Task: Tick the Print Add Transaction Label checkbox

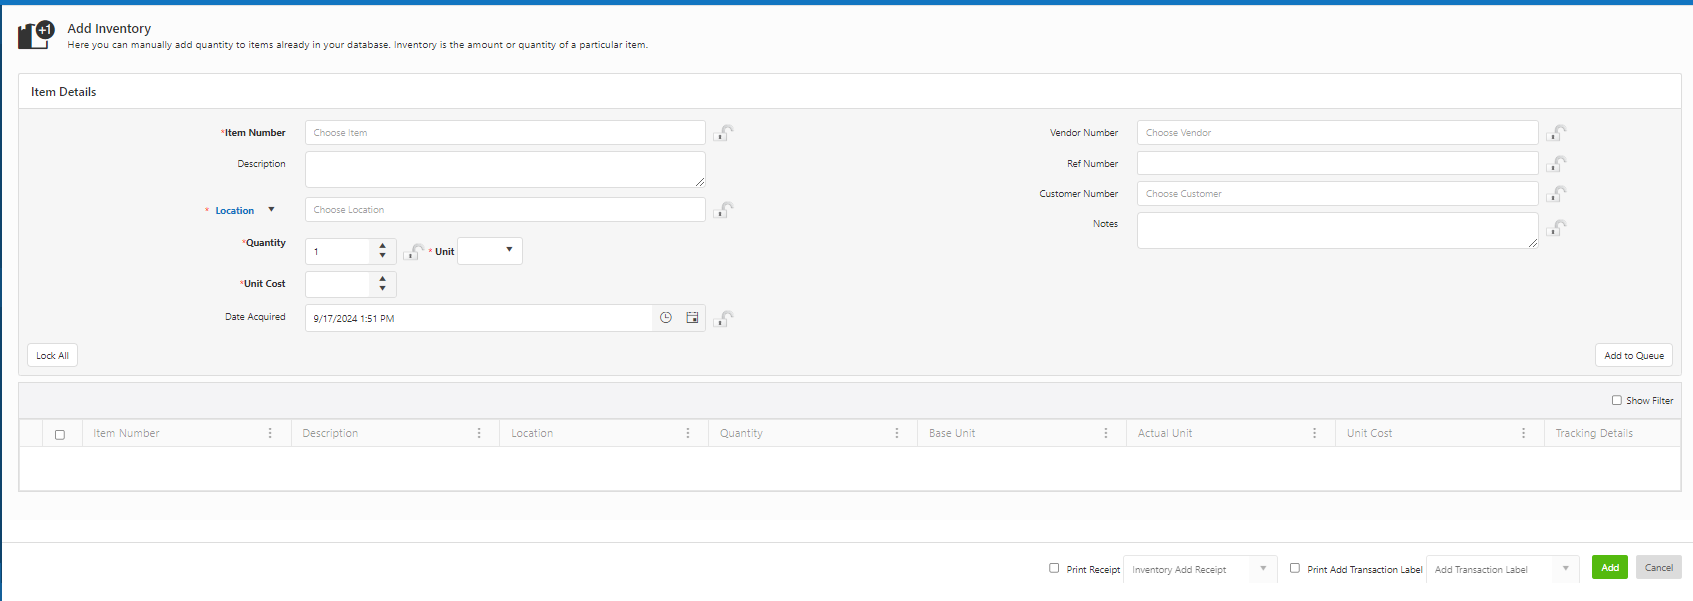Action: (1295, 568)
